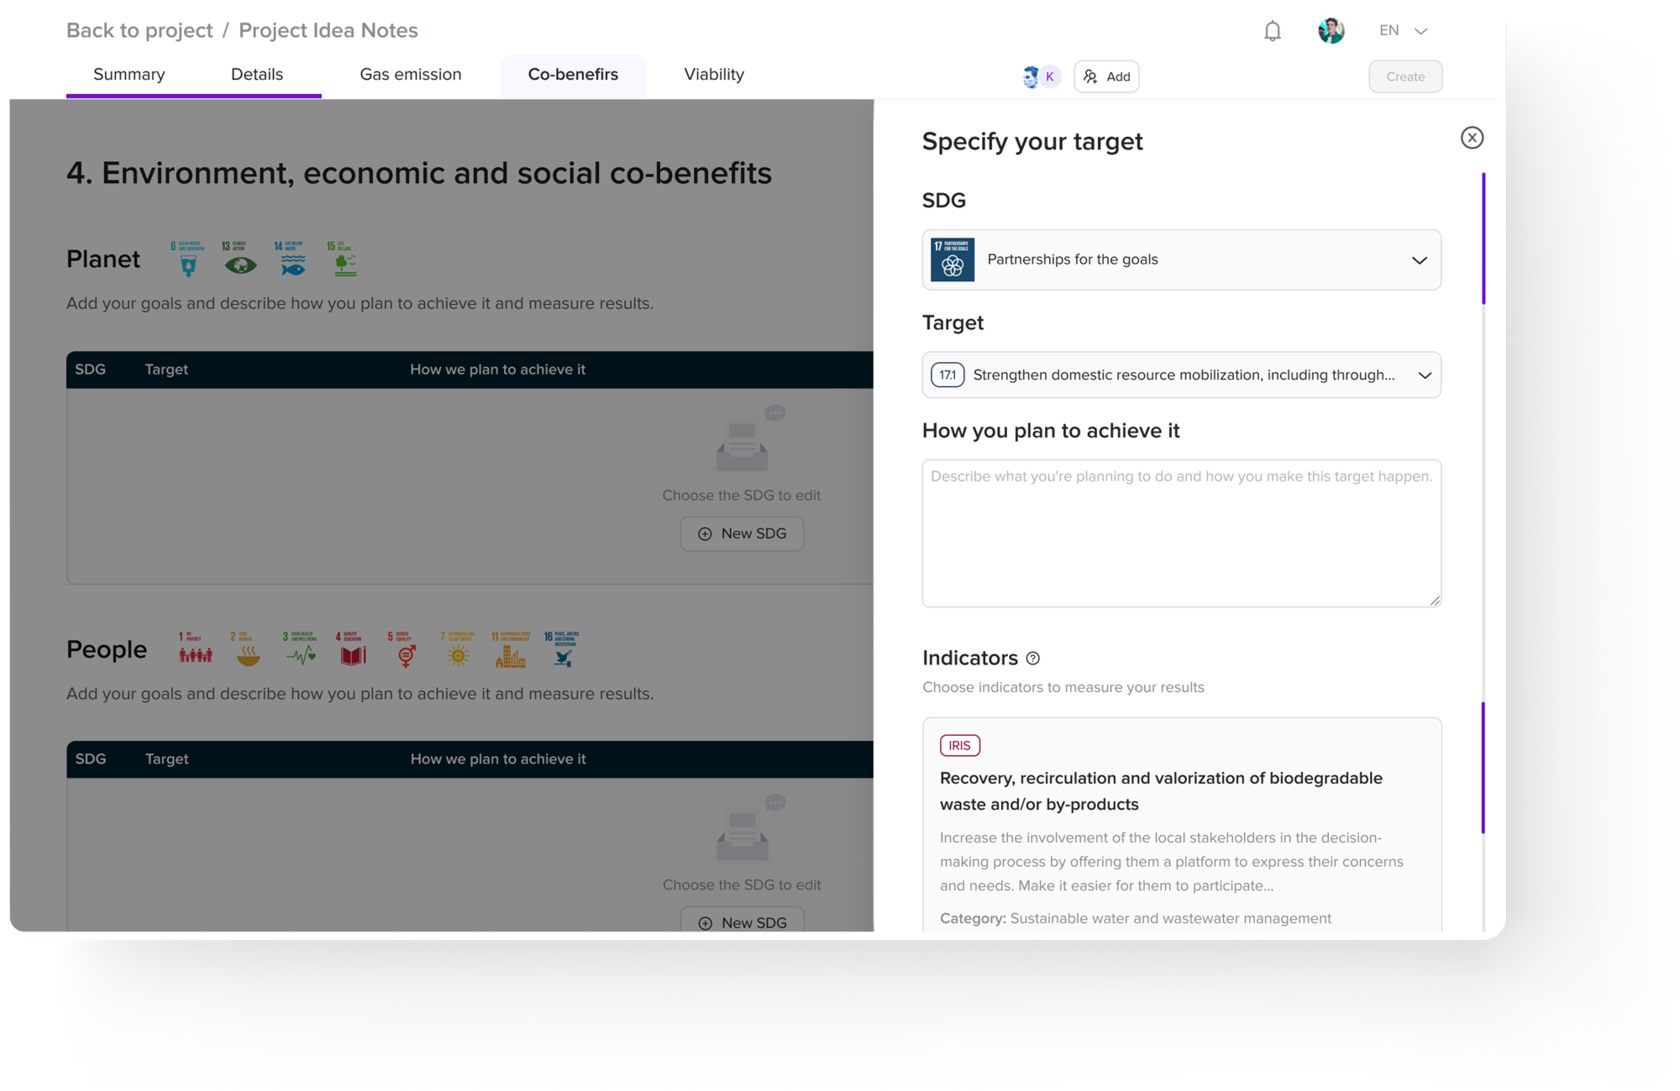Screen dimensions: 1680x1091
Task: Click SDG 3 good health heartbeat icon
Action: [300, 649]
